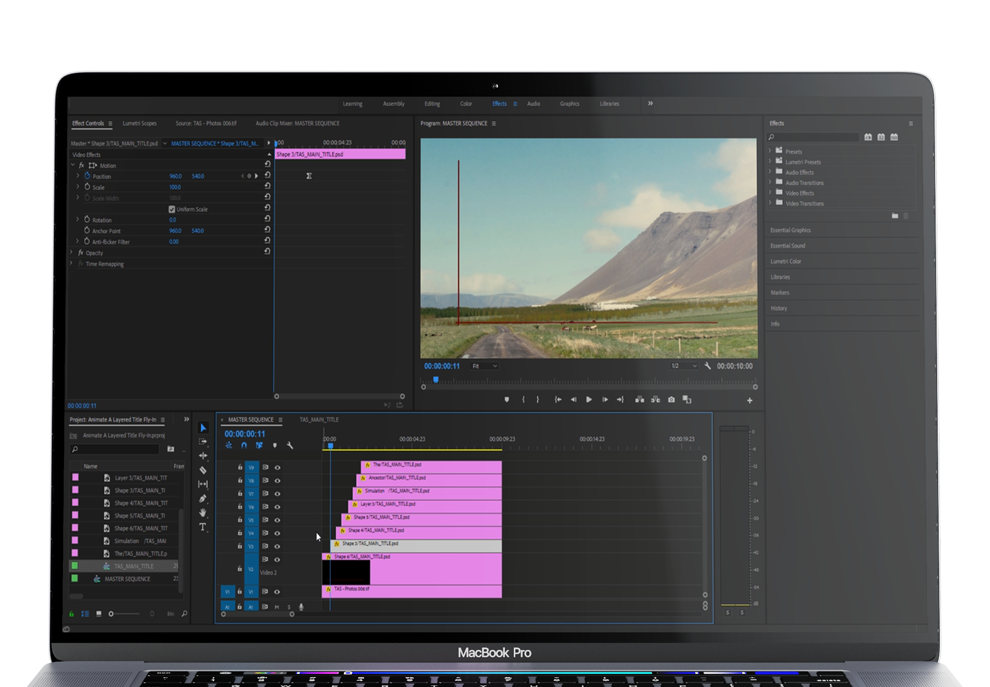
Task: Open the Essential Graphics panel
Action: [x=790, y=230]
